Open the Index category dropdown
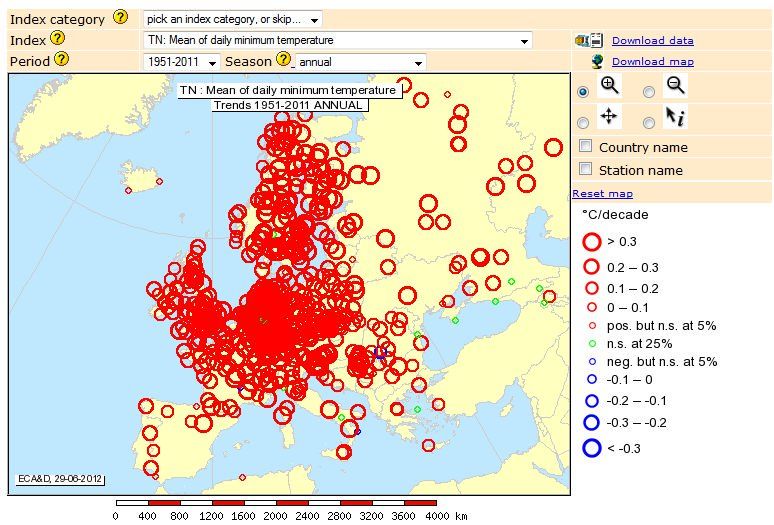This screenshot has height=525, width=774. pos(232,19)
